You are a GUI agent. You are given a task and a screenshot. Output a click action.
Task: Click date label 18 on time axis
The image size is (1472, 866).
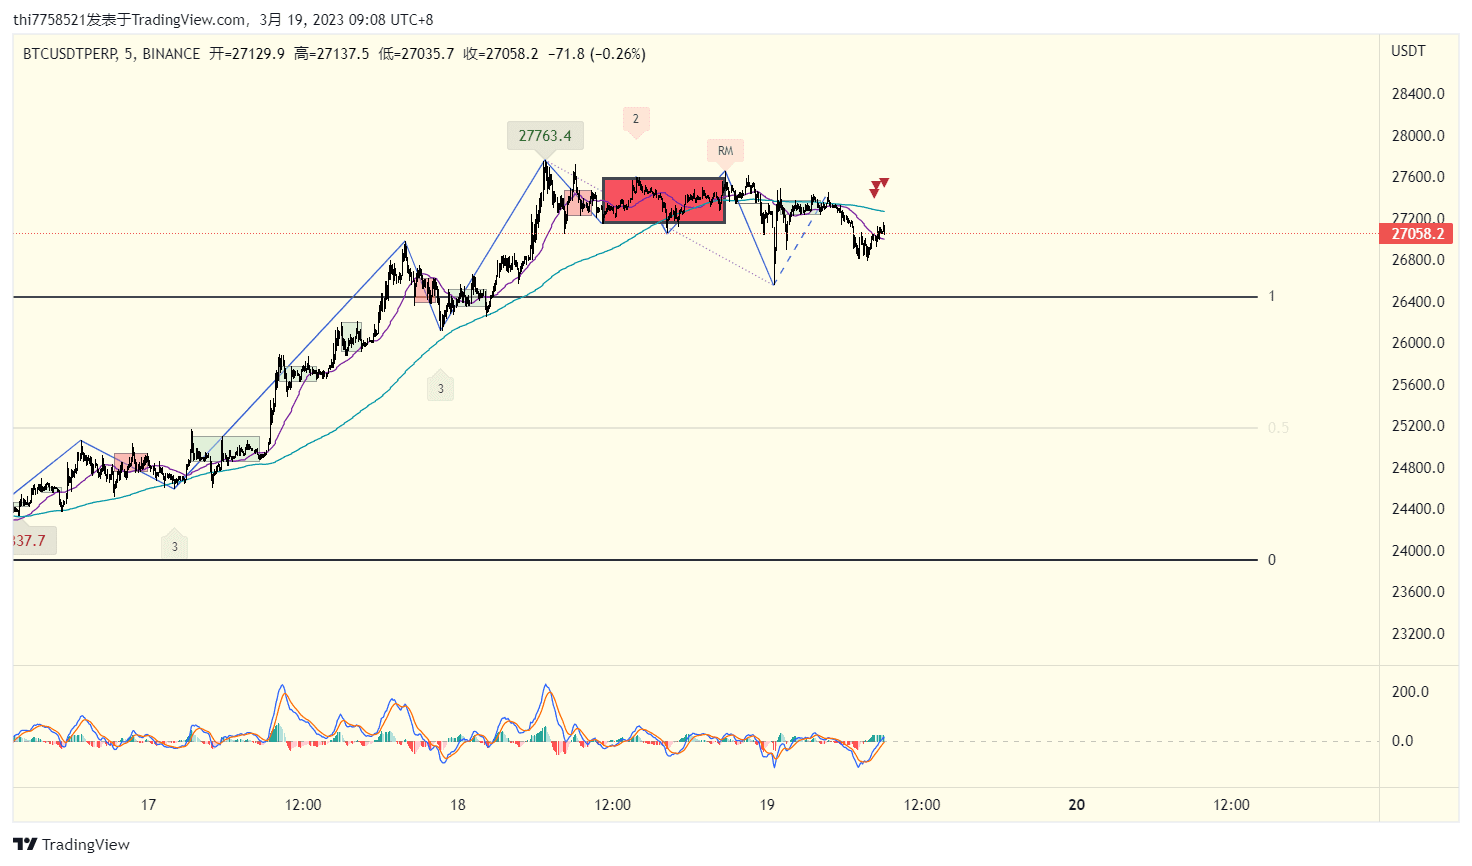[458, 805]
